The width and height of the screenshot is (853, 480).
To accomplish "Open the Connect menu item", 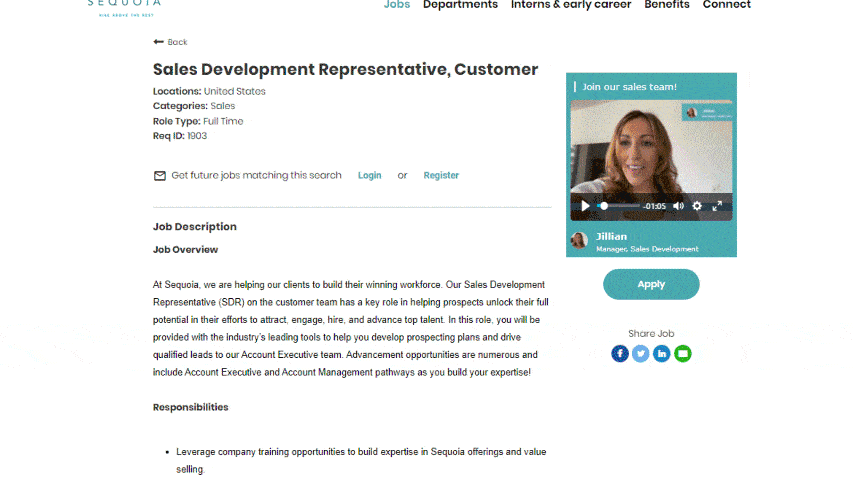I will (726, 5).
